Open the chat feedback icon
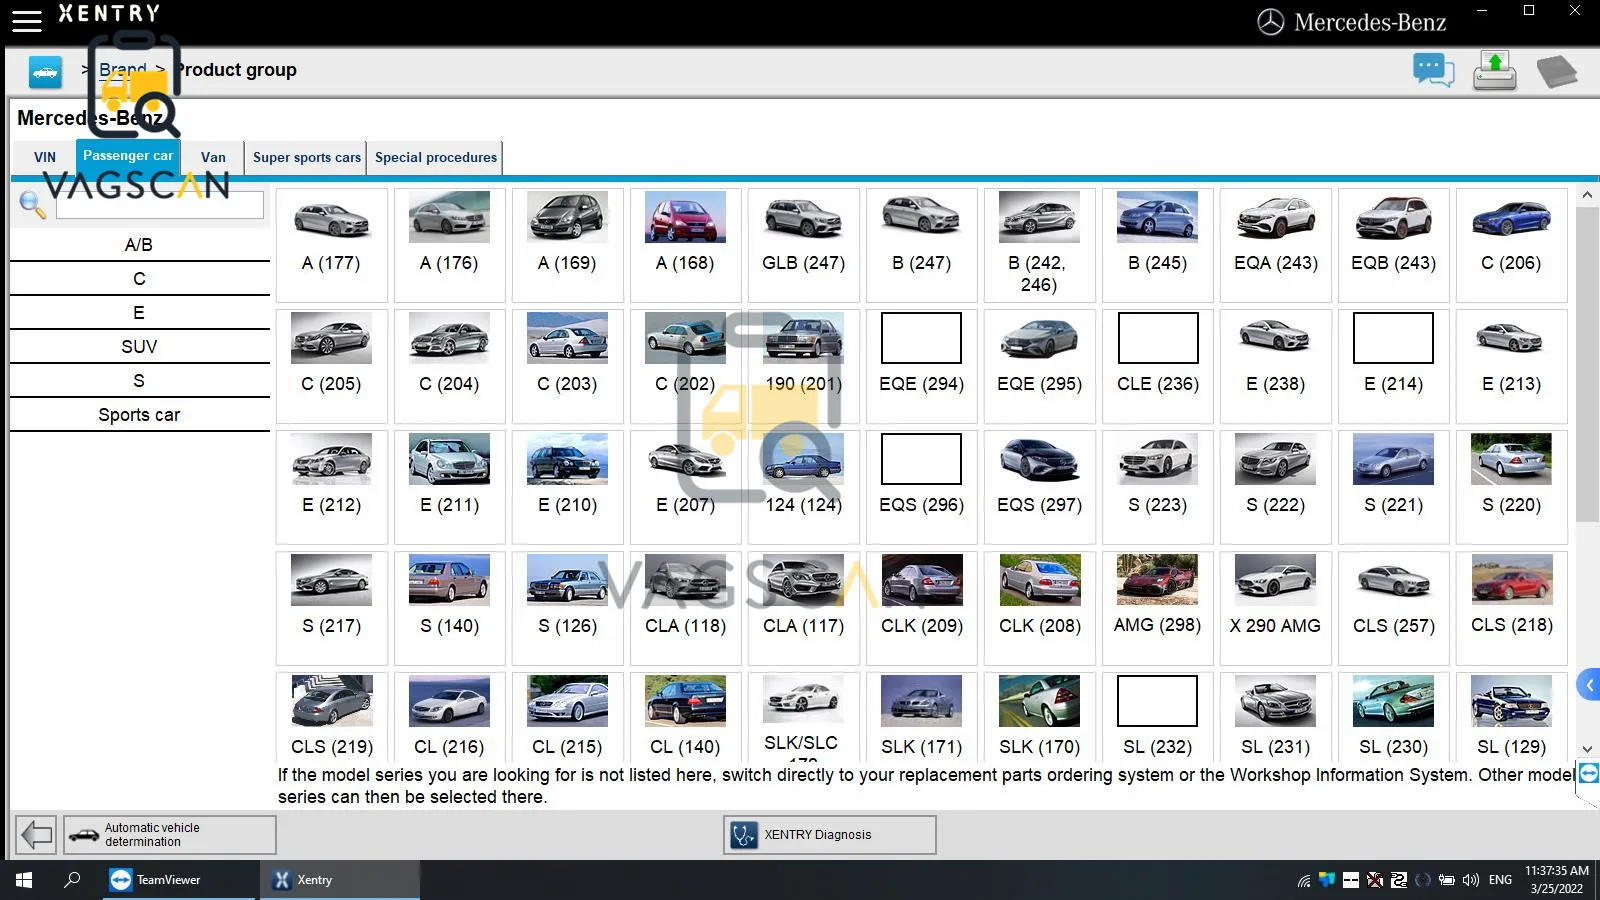Viewport: 1600px width, 900px height. (x=1432, y=71)
